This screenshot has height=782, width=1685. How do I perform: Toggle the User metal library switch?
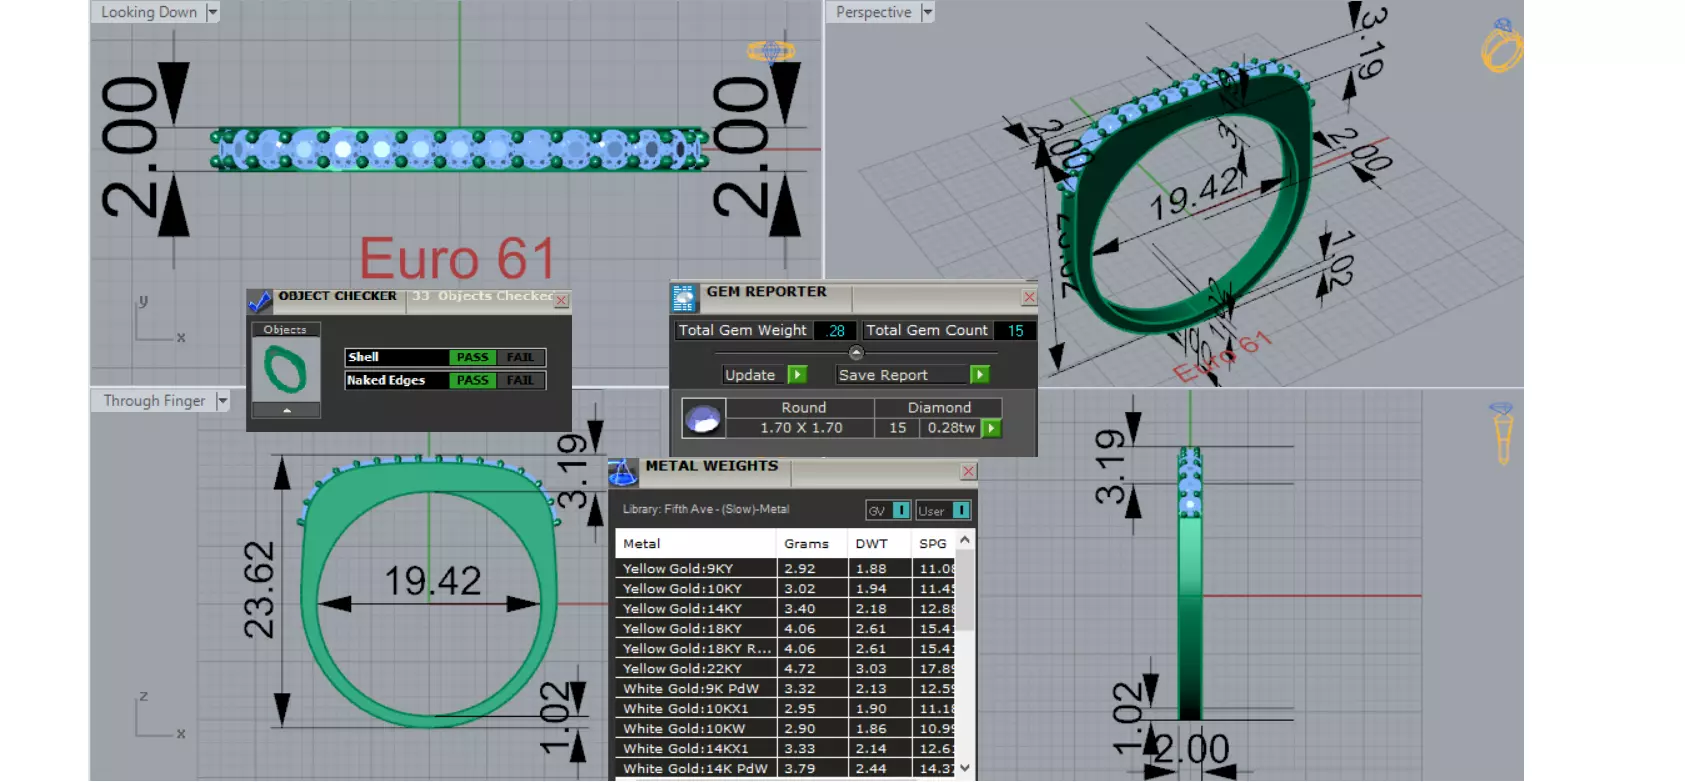(961, 511)
